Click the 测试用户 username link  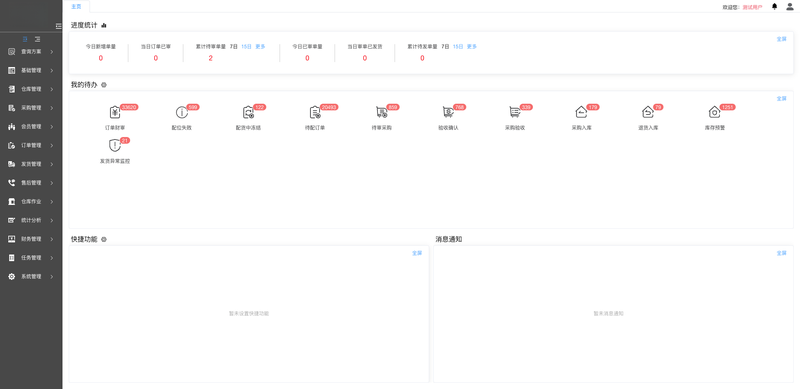753,7
